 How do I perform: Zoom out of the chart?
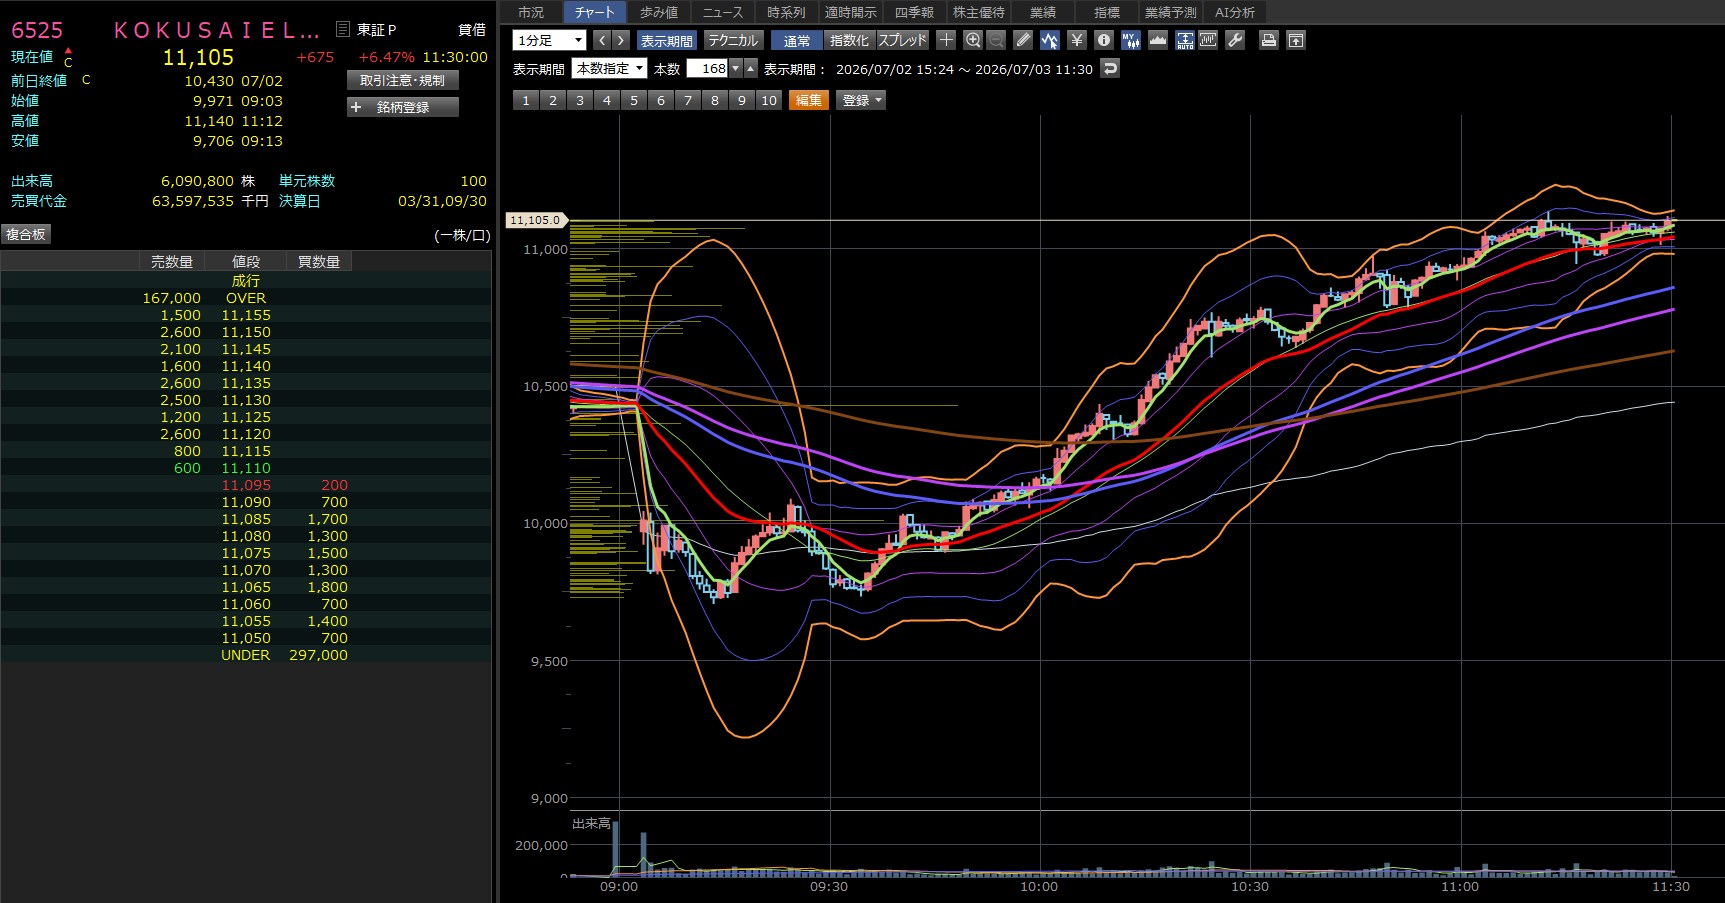tap(997, 40)
